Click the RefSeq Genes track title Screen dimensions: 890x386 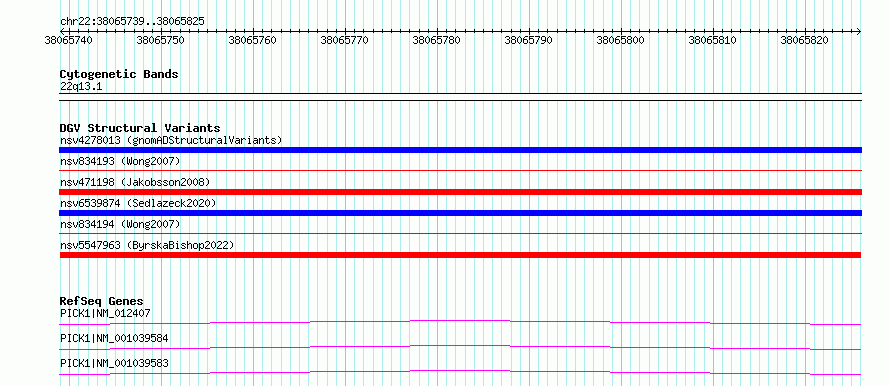coord(102,301)
